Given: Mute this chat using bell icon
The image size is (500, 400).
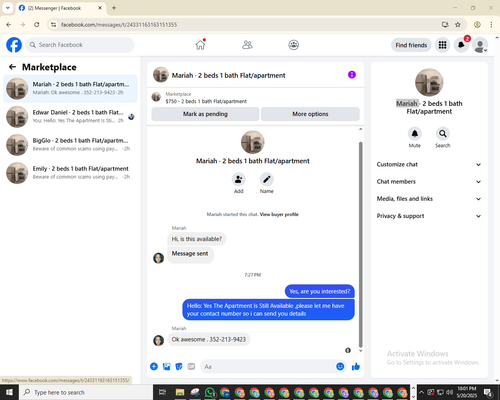Looking at the screenshot, I should (x=415, y=134).
